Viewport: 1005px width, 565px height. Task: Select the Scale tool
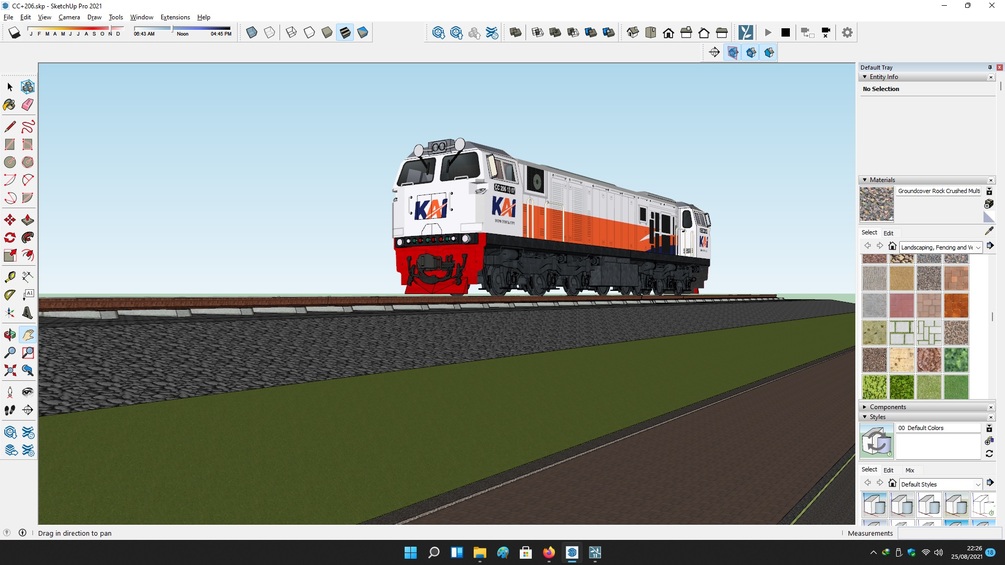(10, 256)
